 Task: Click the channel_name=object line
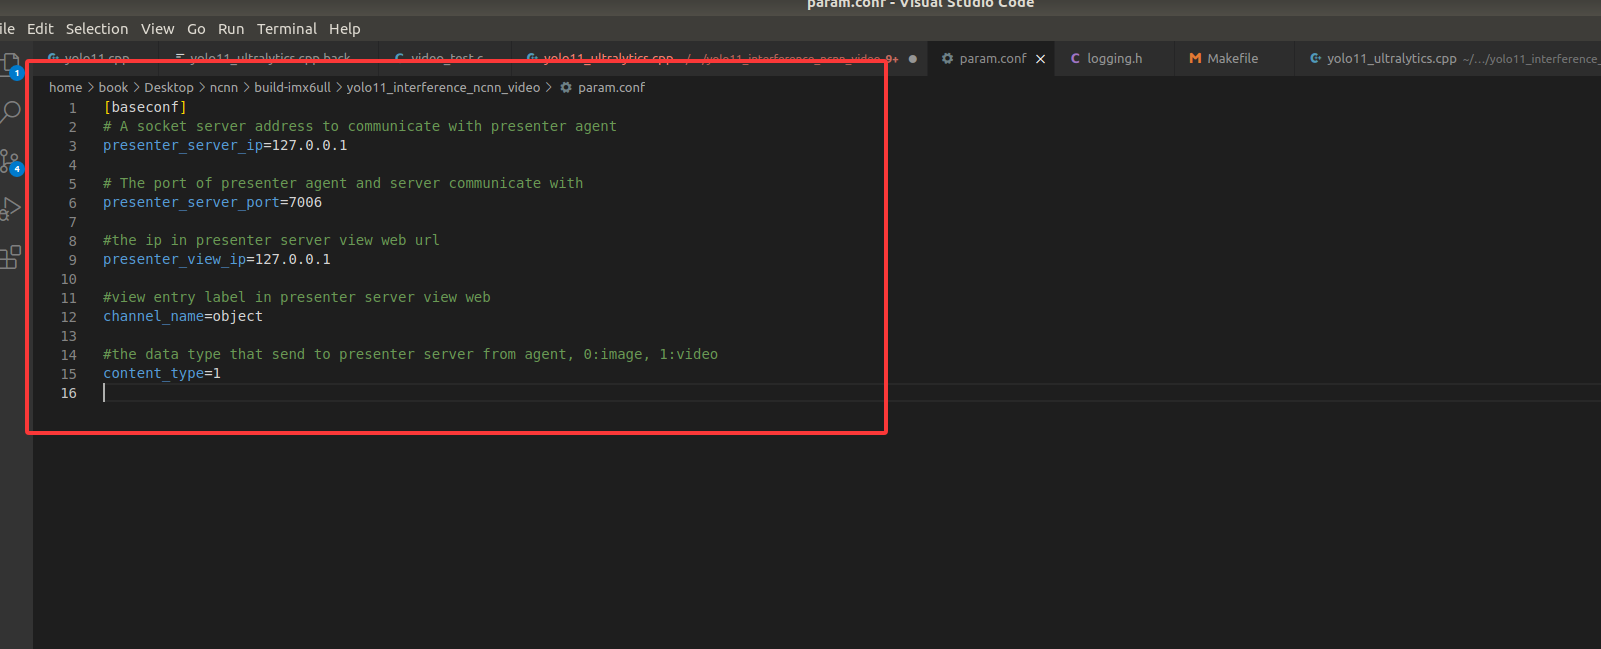point(183,316)
